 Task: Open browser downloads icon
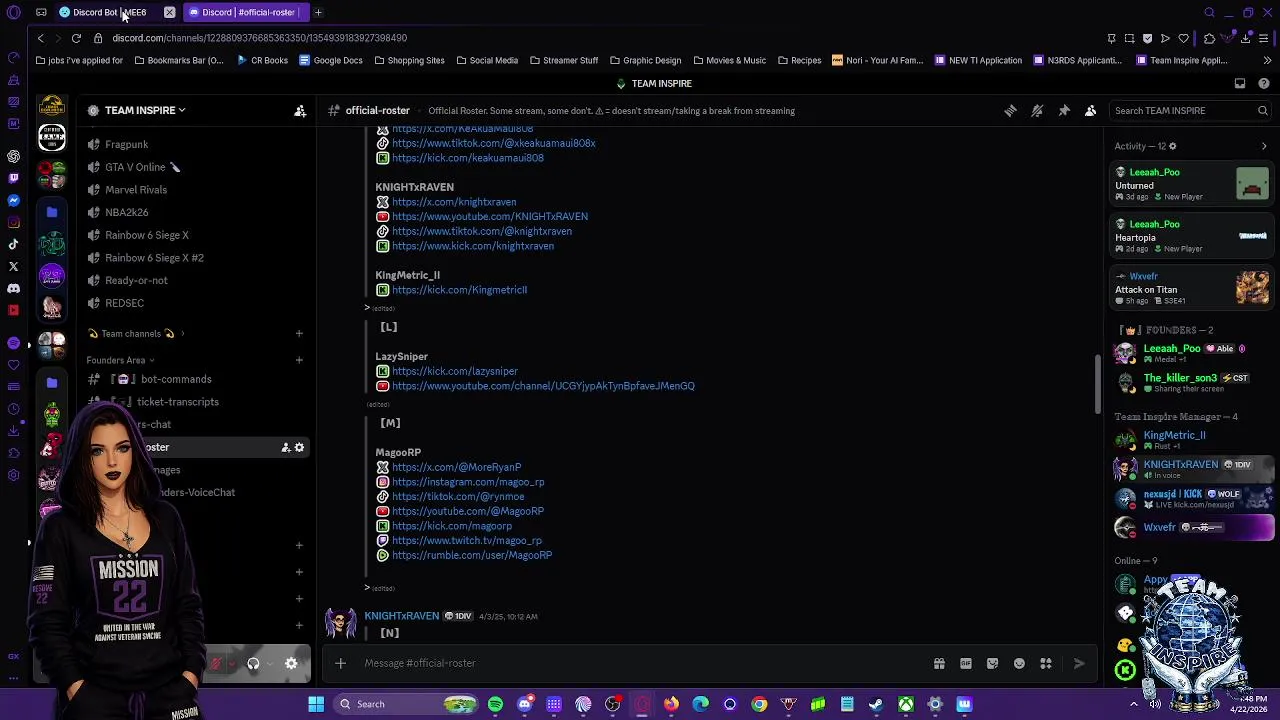(1246, 38)
